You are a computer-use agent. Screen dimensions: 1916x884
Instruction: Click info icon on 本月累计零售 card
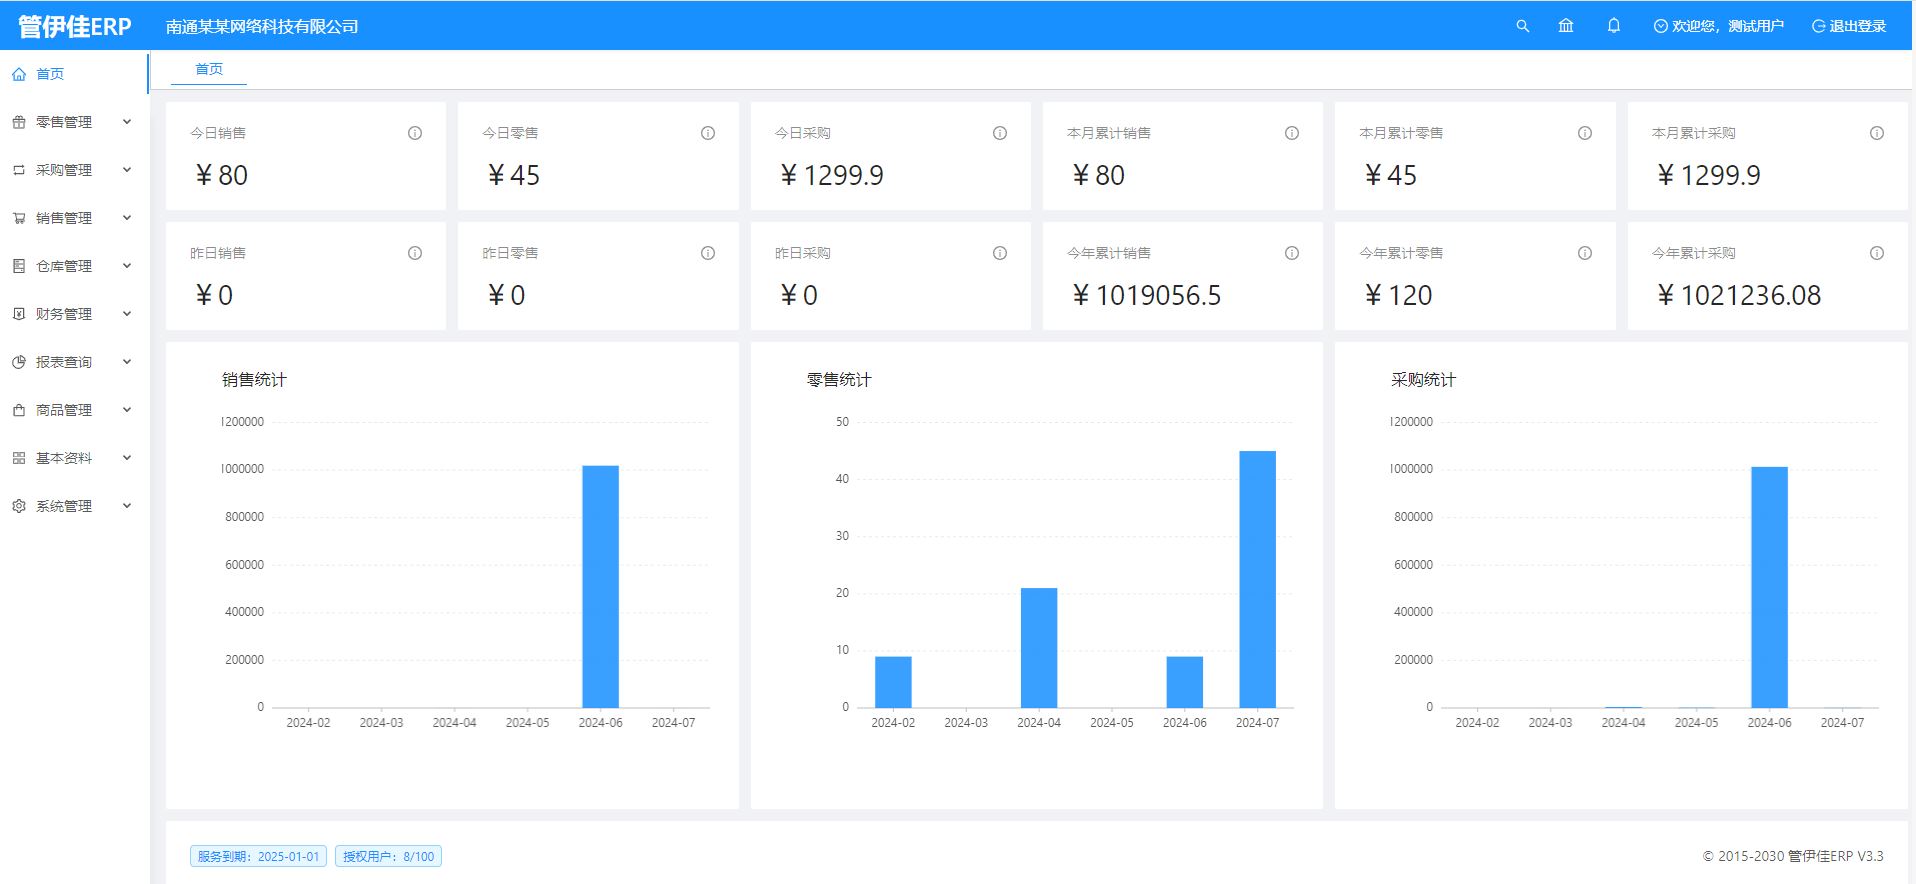[x=1584, y=133]
